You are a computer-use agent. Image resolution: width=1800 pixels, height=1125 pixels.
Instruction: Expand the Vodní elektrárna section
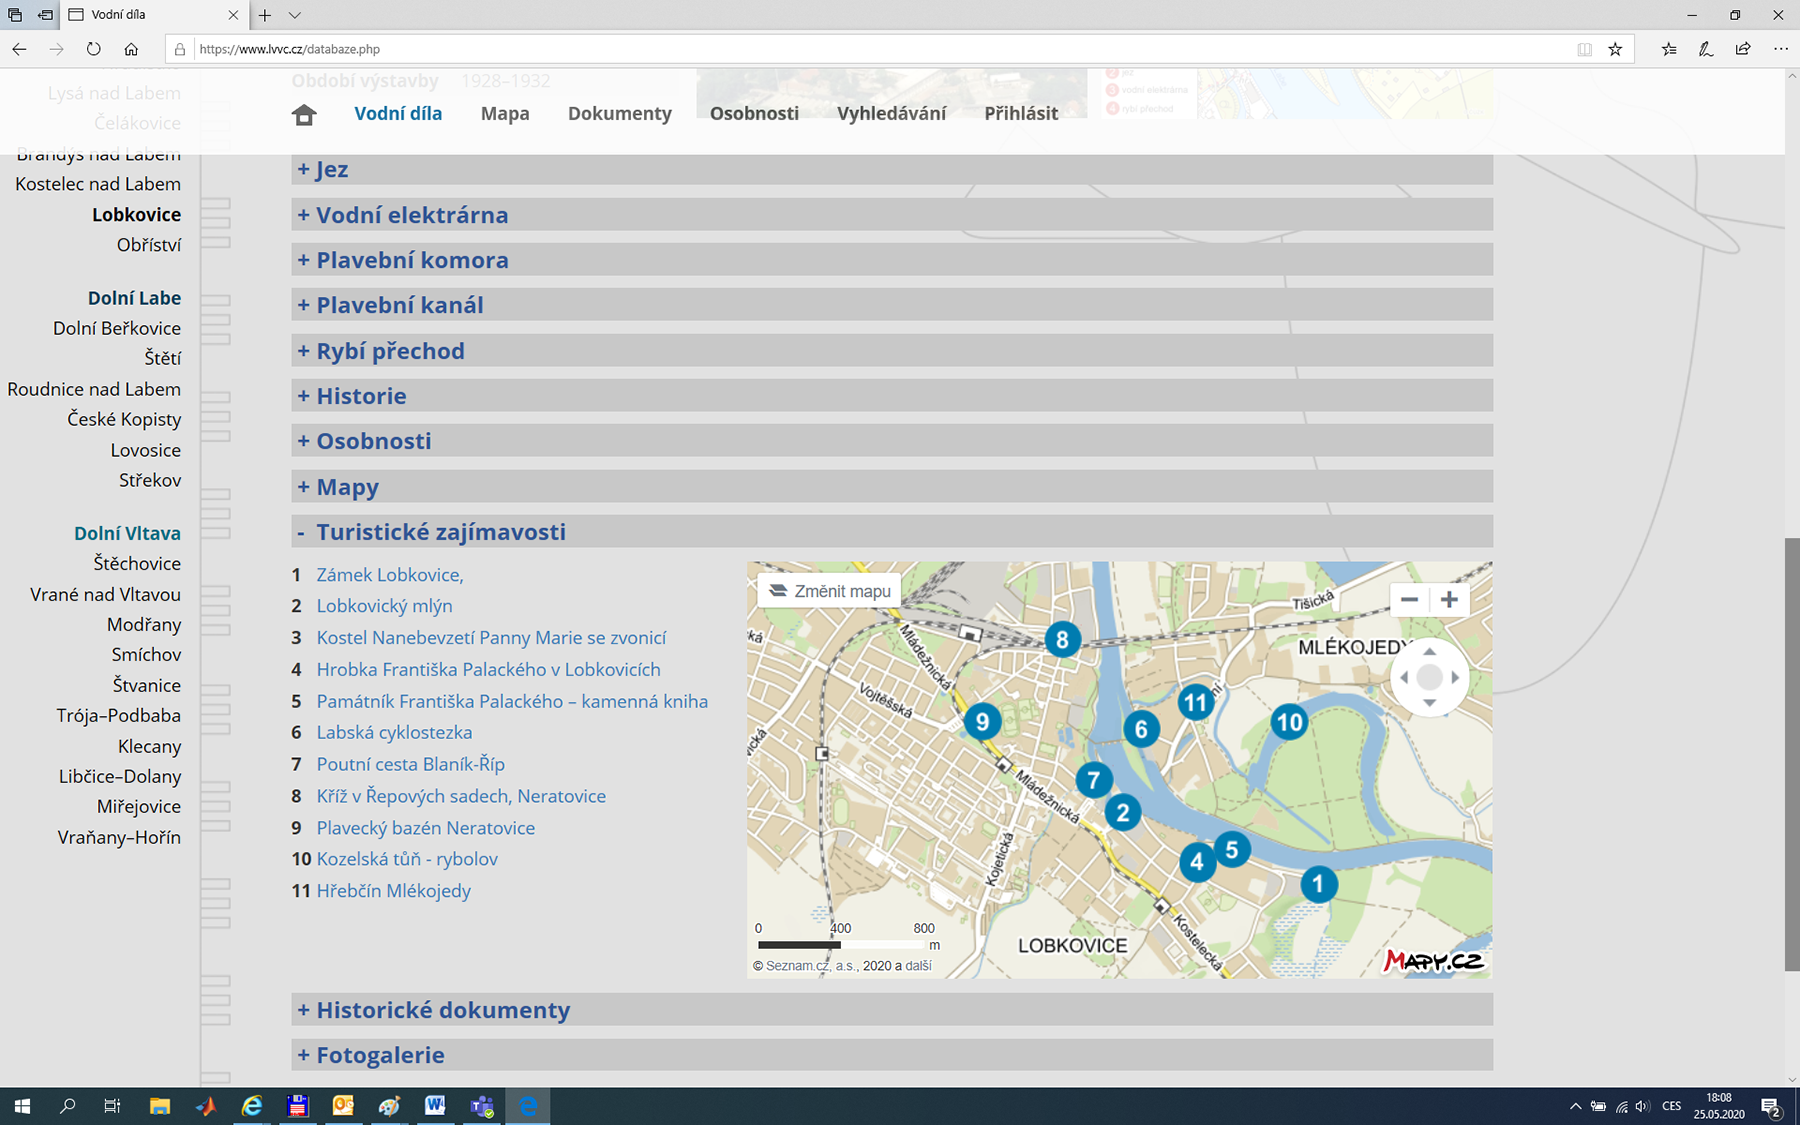[x=411, y=215]
